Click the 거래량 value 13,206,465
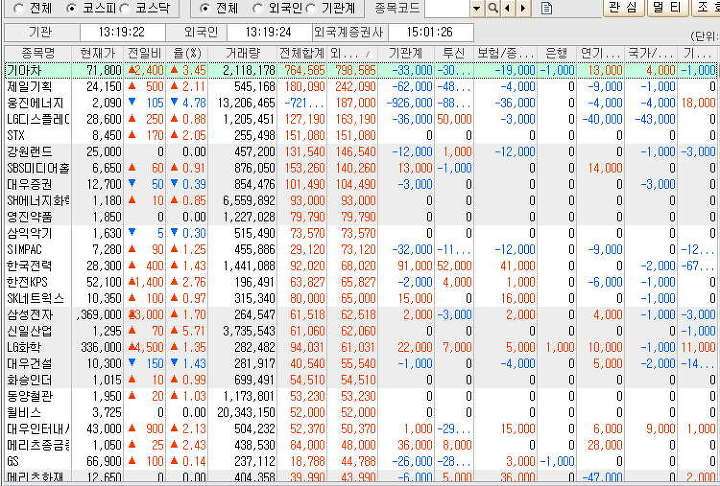Image resolution: width=720 pixels, height=486 pixels. click(x=247, y=103)
